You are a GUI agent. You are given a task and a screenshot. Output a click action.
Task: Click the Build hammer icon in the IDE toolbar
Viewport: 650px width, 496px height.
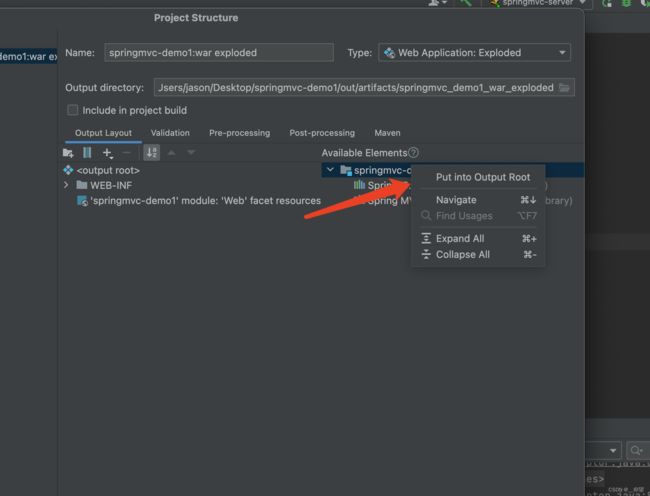(x=466, y=3)
